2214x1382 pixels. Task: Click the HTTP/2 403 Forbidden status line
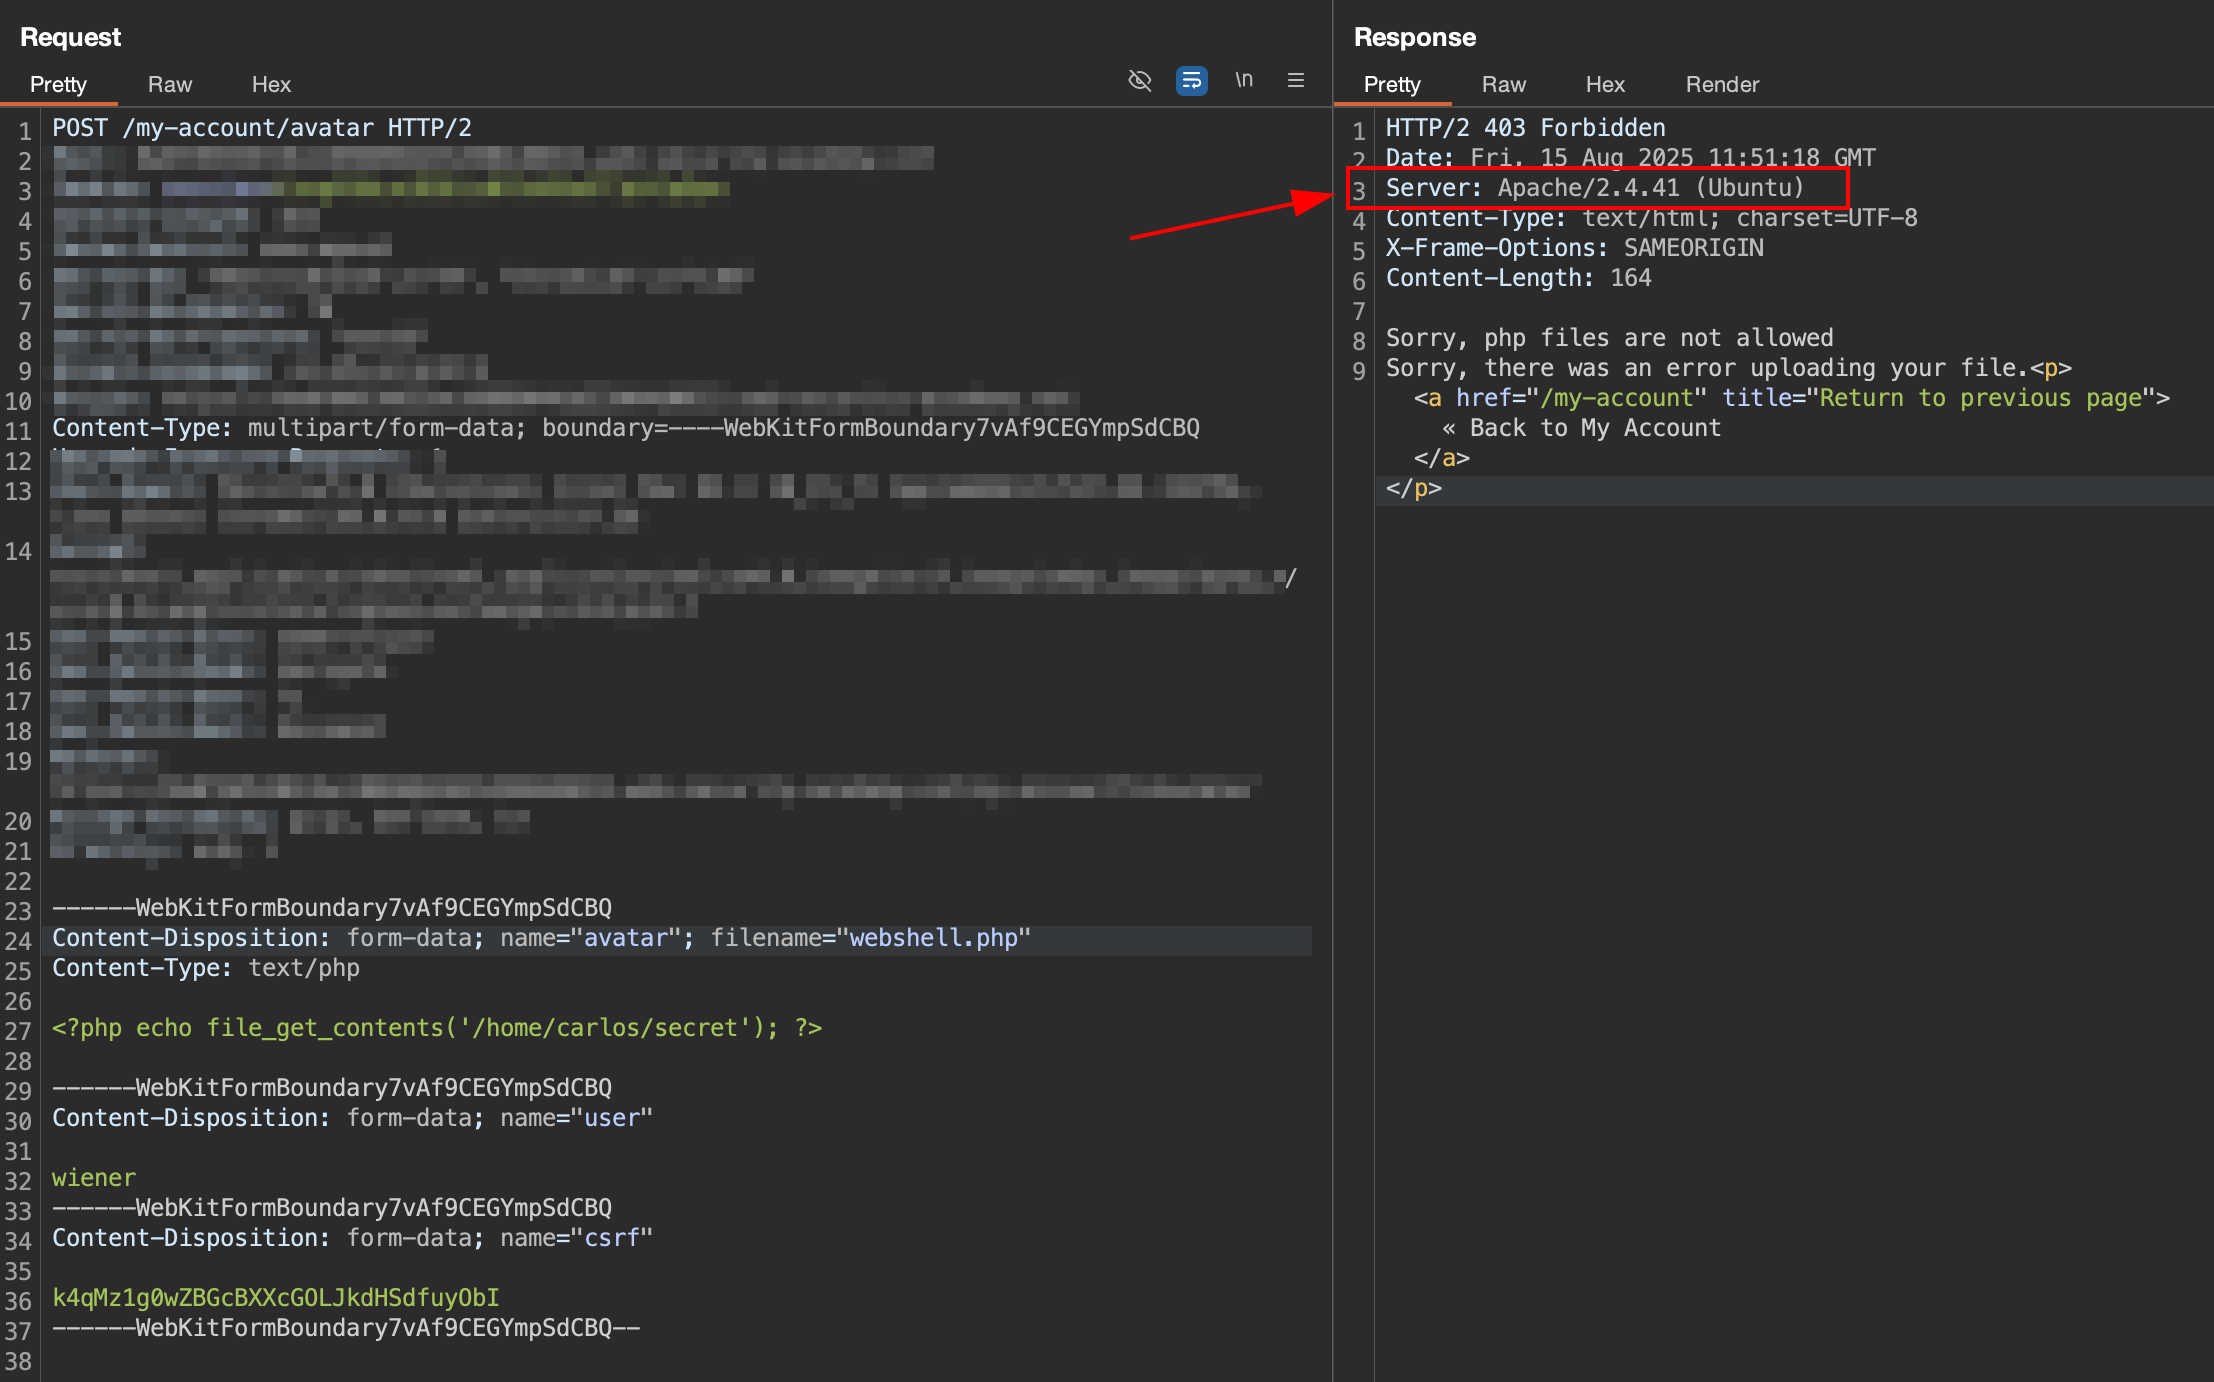coord(1526,128)
